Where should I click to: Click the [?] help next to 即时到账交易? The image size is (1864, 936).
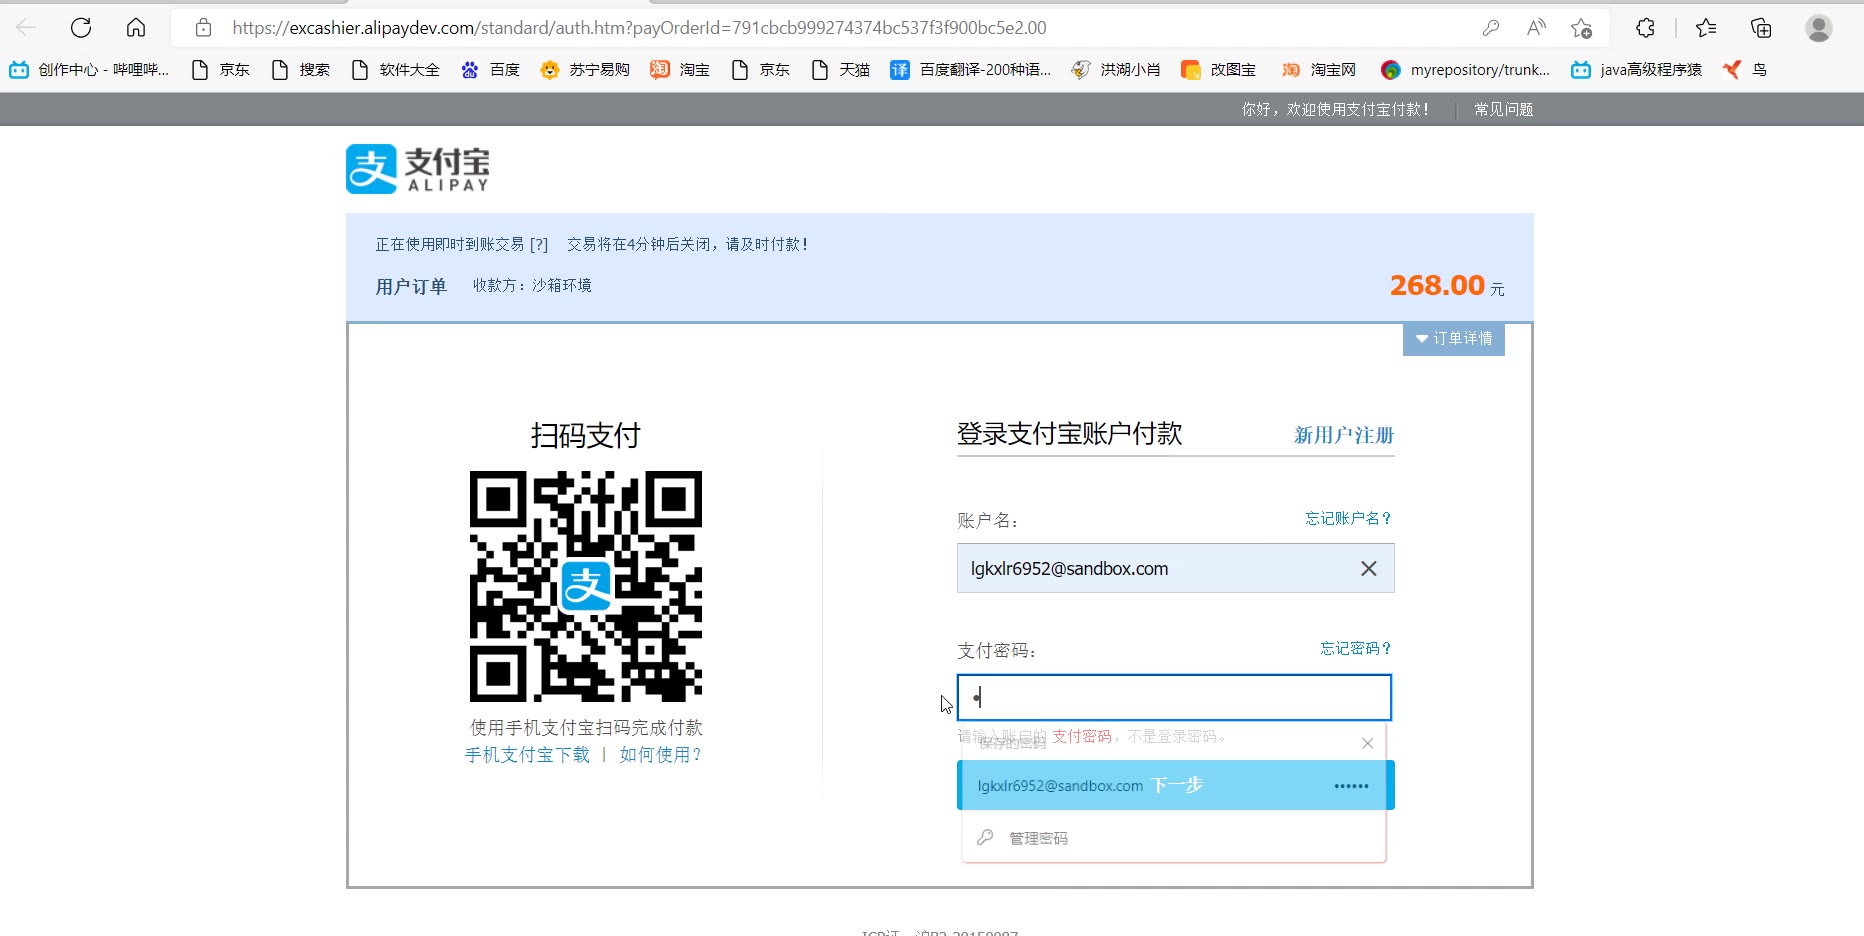539,244
